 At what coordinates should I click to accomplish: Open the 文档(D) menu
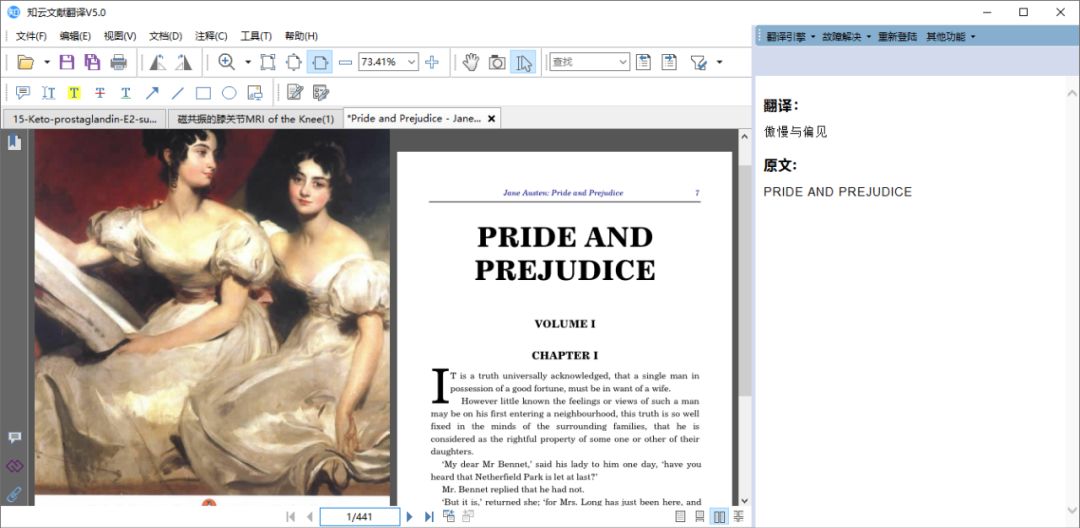pyautogui.click(x=165, y=36)
